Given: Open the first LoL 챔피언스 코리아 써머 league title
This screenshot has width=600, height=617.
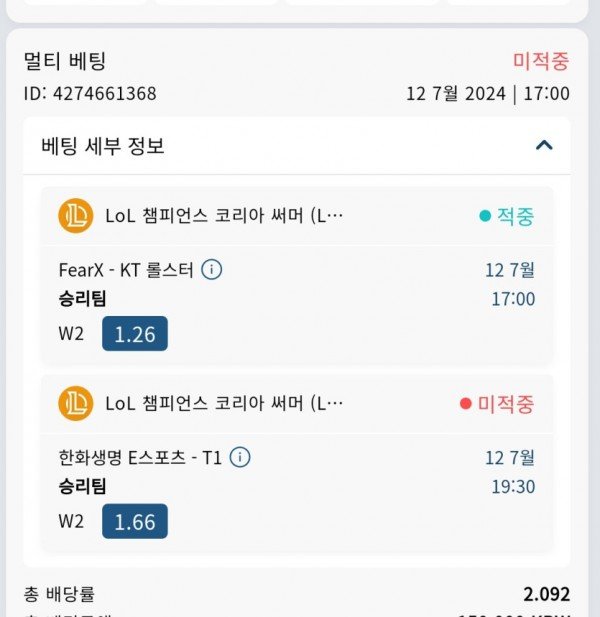Looking at the screenshot, I should point(224,216).
